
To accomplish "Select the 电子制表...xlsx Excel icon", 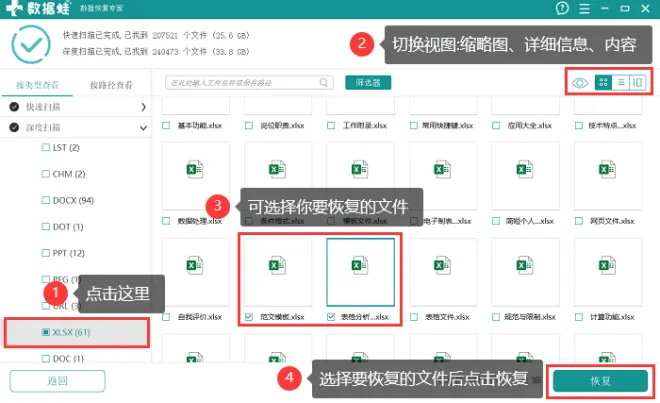I will tap(442, 169).
